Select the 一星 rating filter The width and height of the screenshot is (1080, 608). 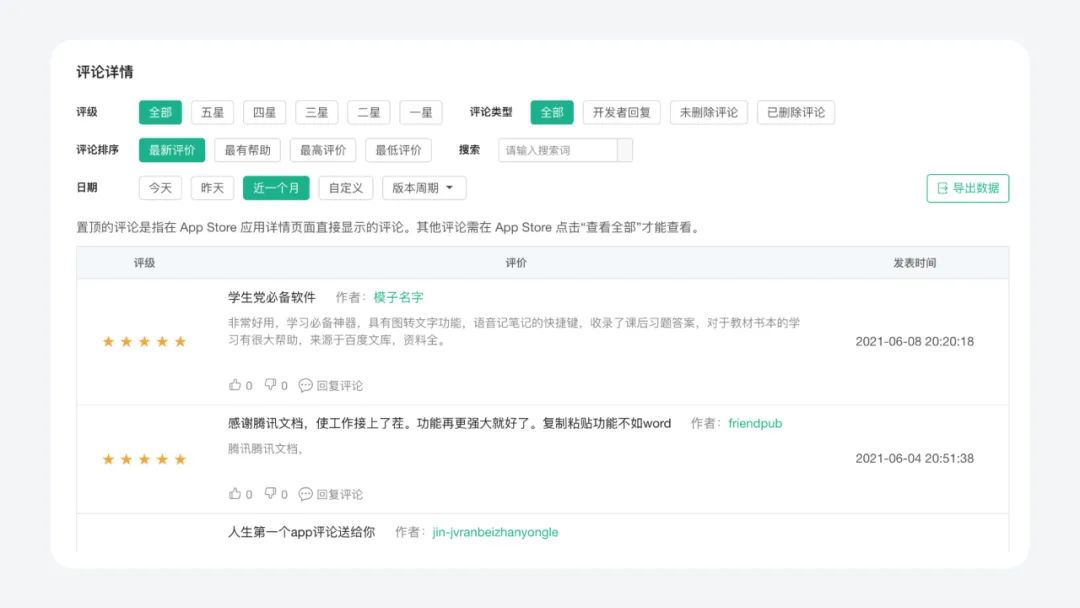point(421,112)
